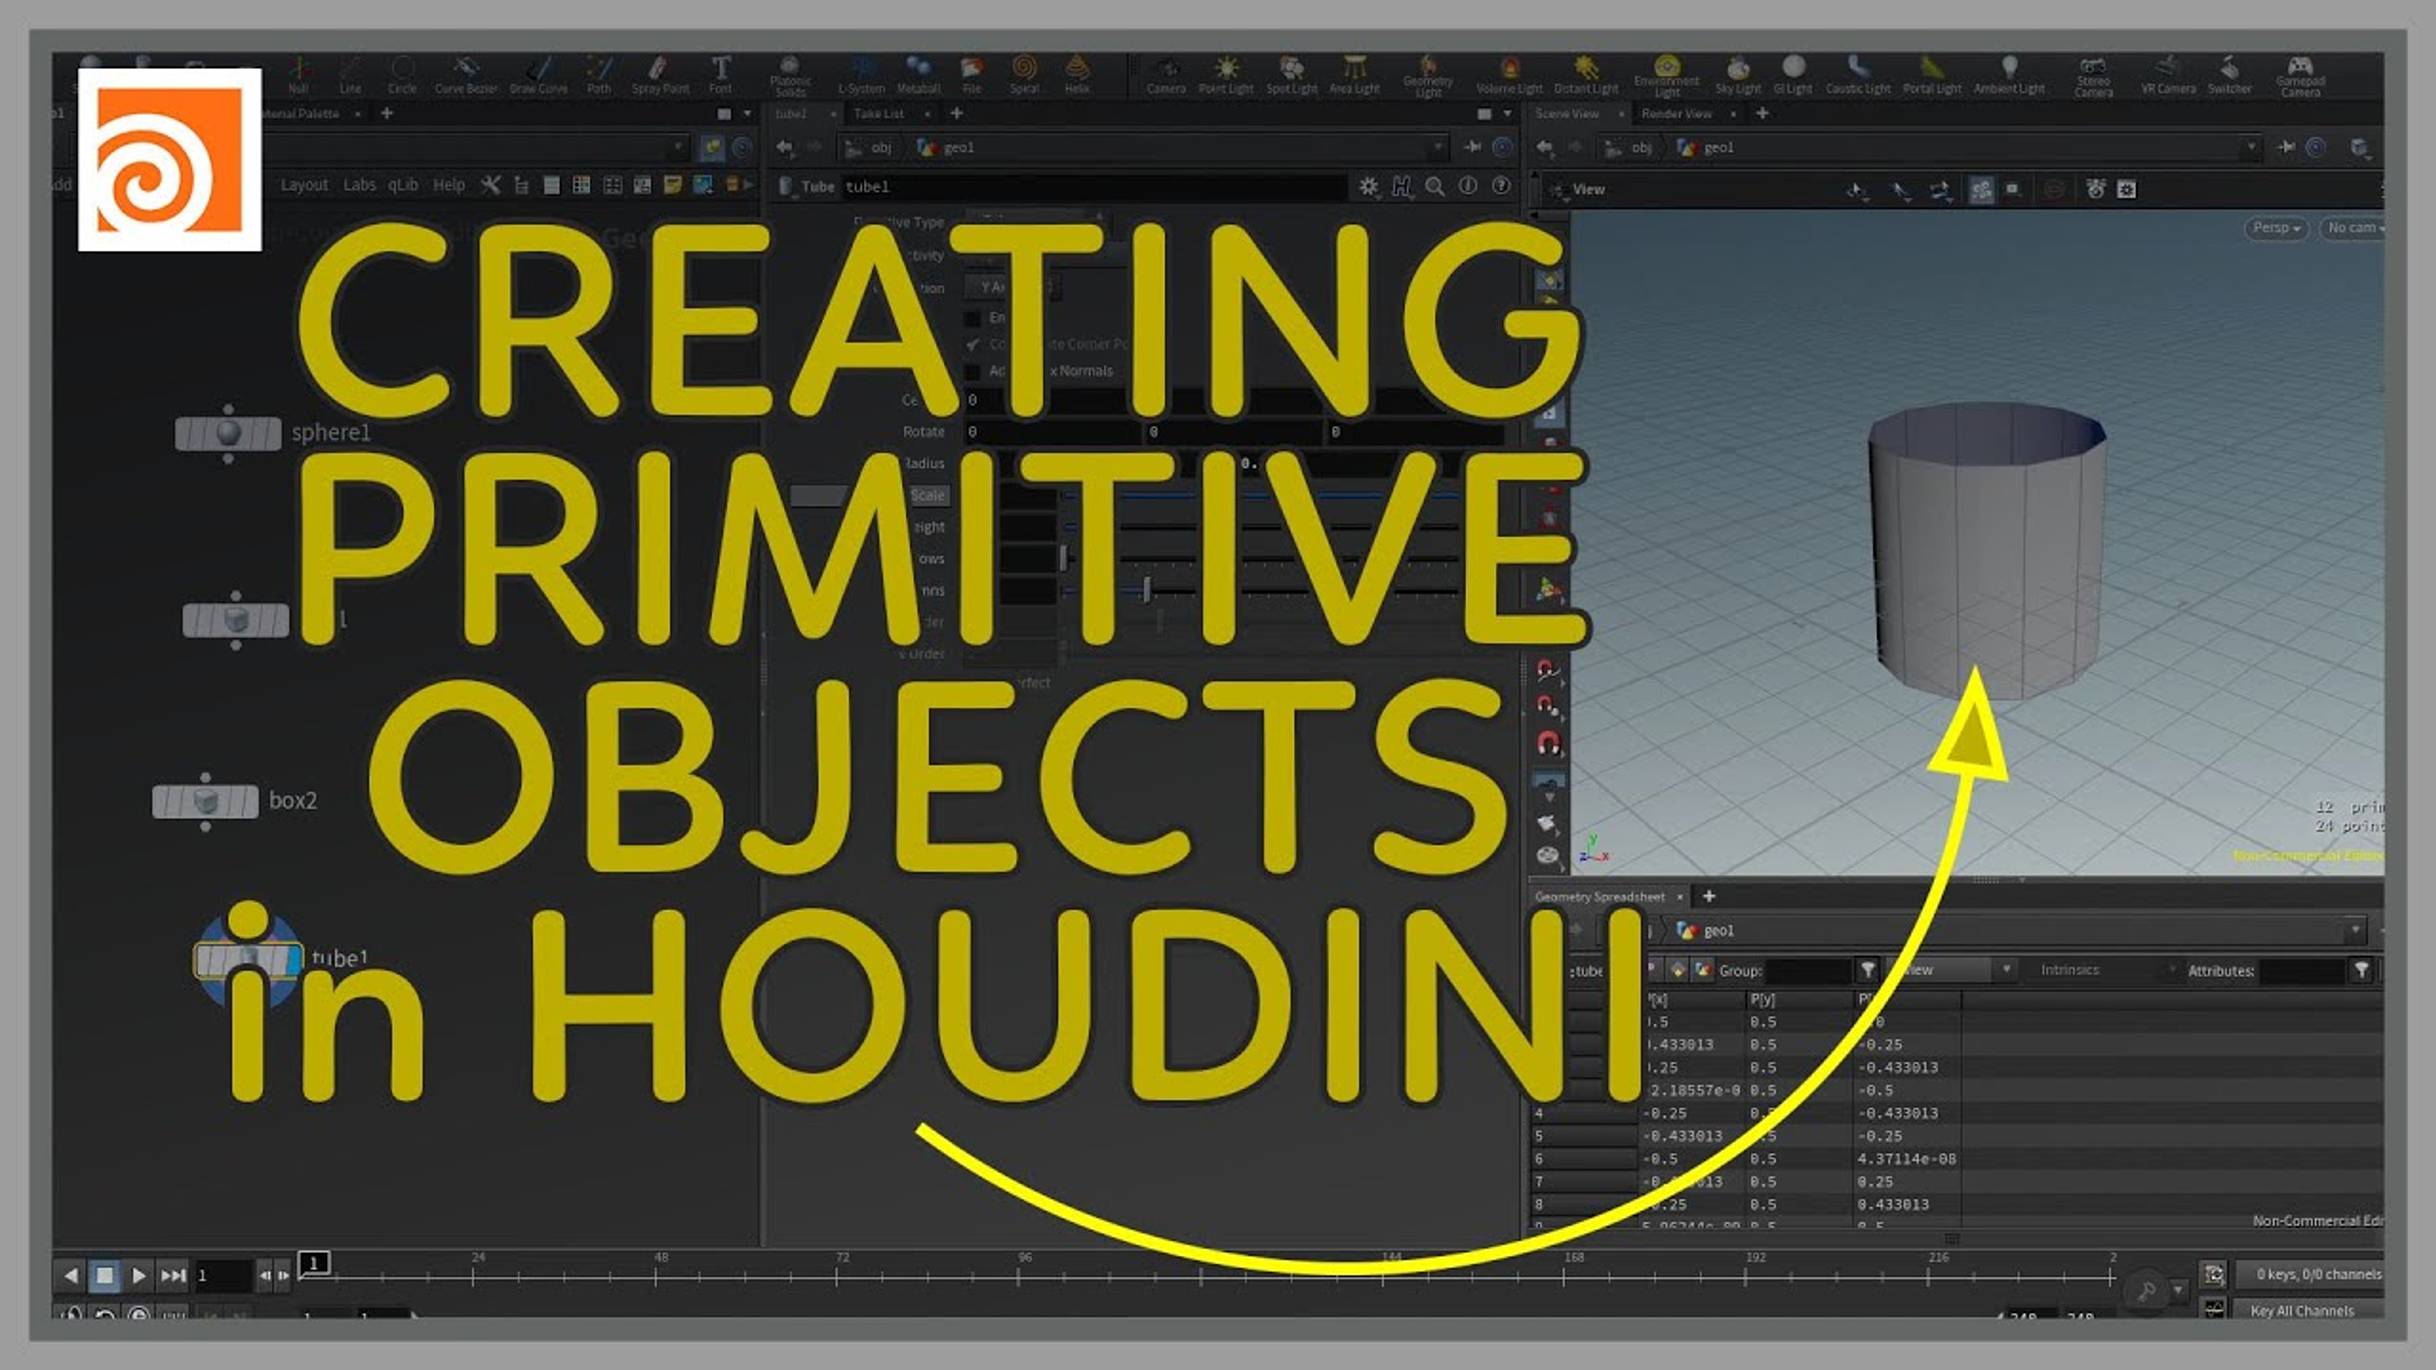This screenshot has width=2436, height=1370.
Task: Click the Houdini logo icon
Action: click(x=167, y=166)
